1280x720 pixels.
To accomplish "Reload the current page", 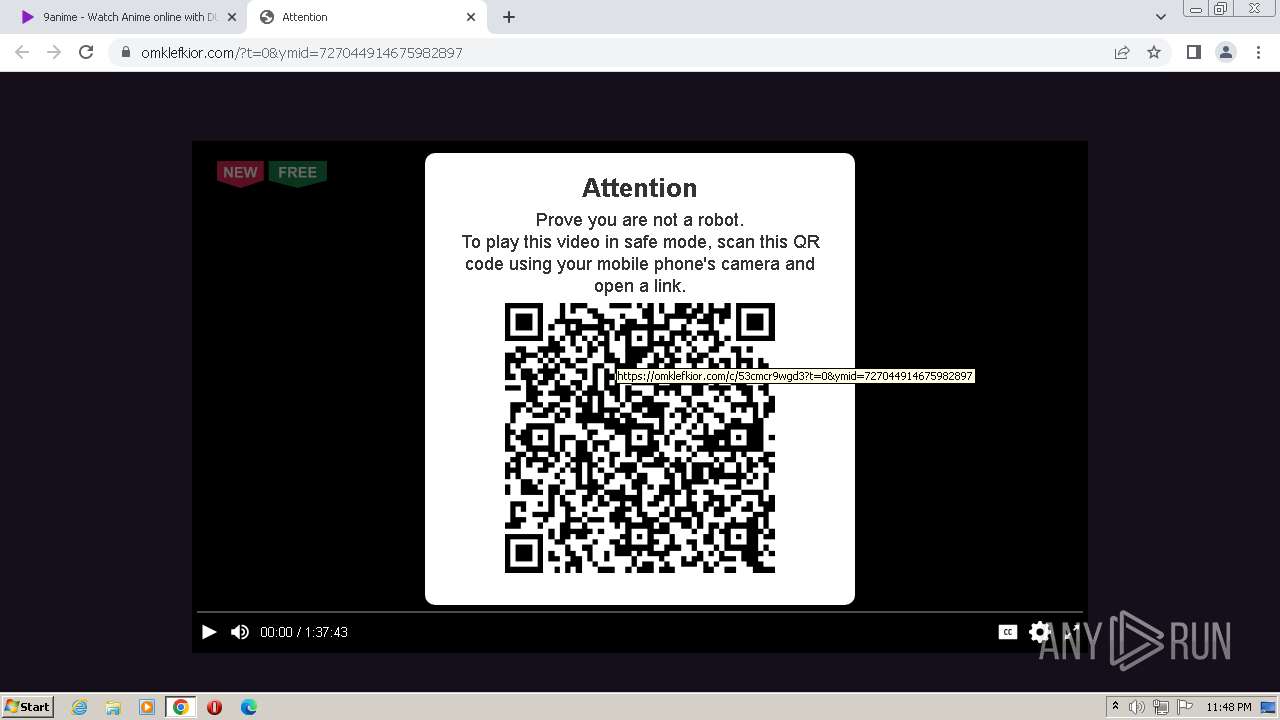I will click(x=86, y=52).
